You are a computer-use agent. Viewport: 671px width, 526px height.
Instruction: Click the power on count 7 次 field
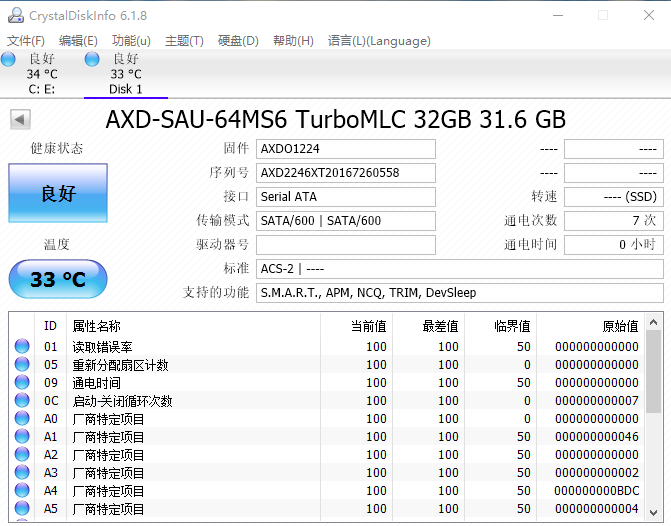click(x=614, y=221)
